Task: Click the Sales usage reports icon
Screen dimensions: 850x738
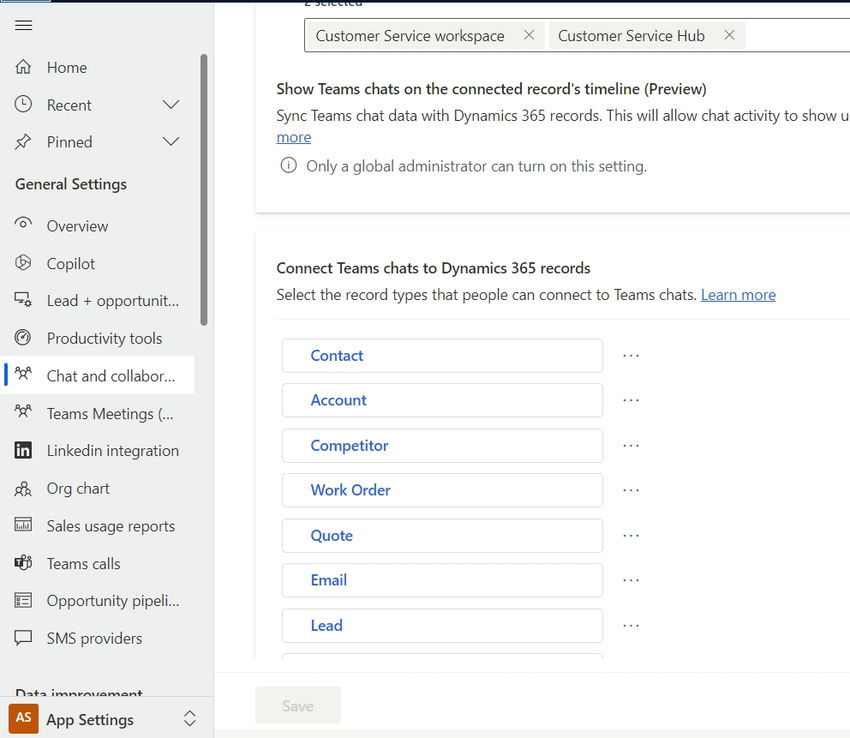Action: click(x=24, y=526)
